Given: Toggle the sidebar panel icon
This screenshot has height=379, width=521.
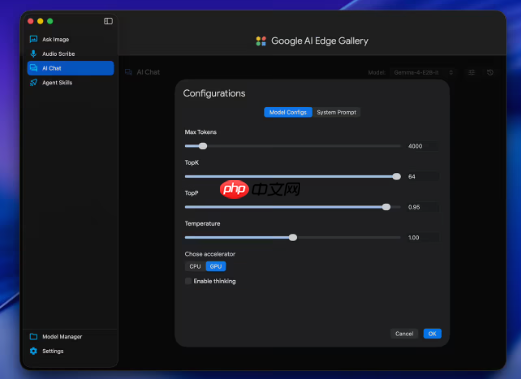Looking at the screenshot, I should tap(108, 21).
